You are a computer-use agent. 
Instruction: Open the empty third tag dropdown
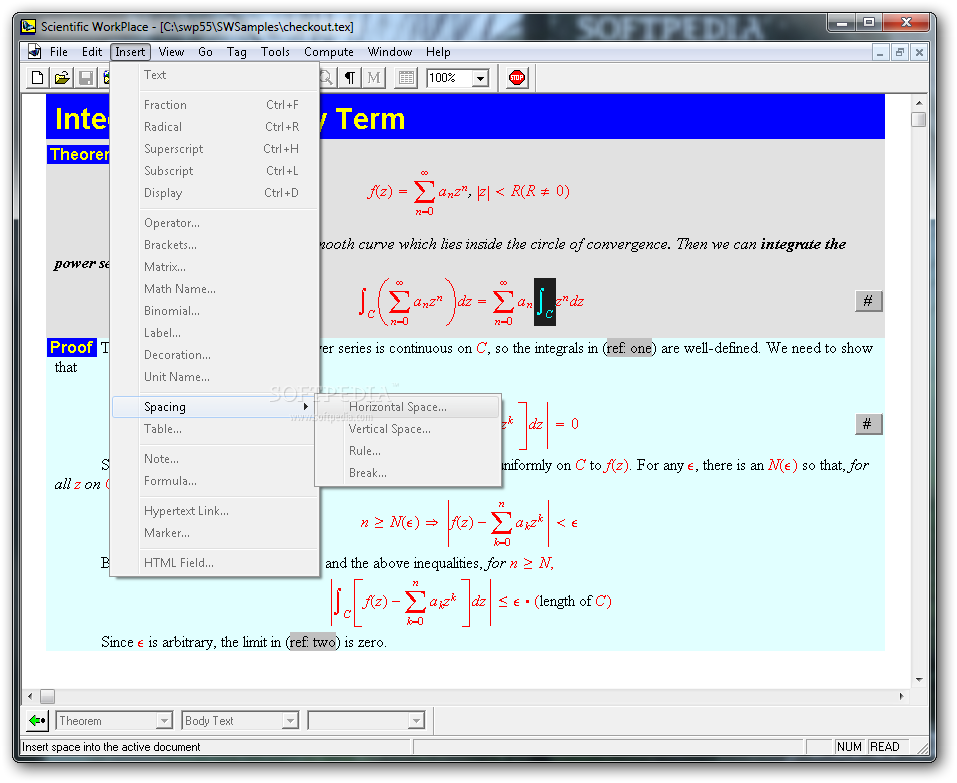tap(416, 721)
